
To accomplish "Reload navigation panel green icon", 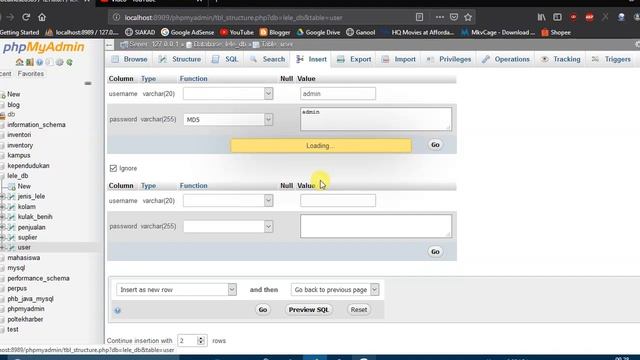I will coord(69,62).
